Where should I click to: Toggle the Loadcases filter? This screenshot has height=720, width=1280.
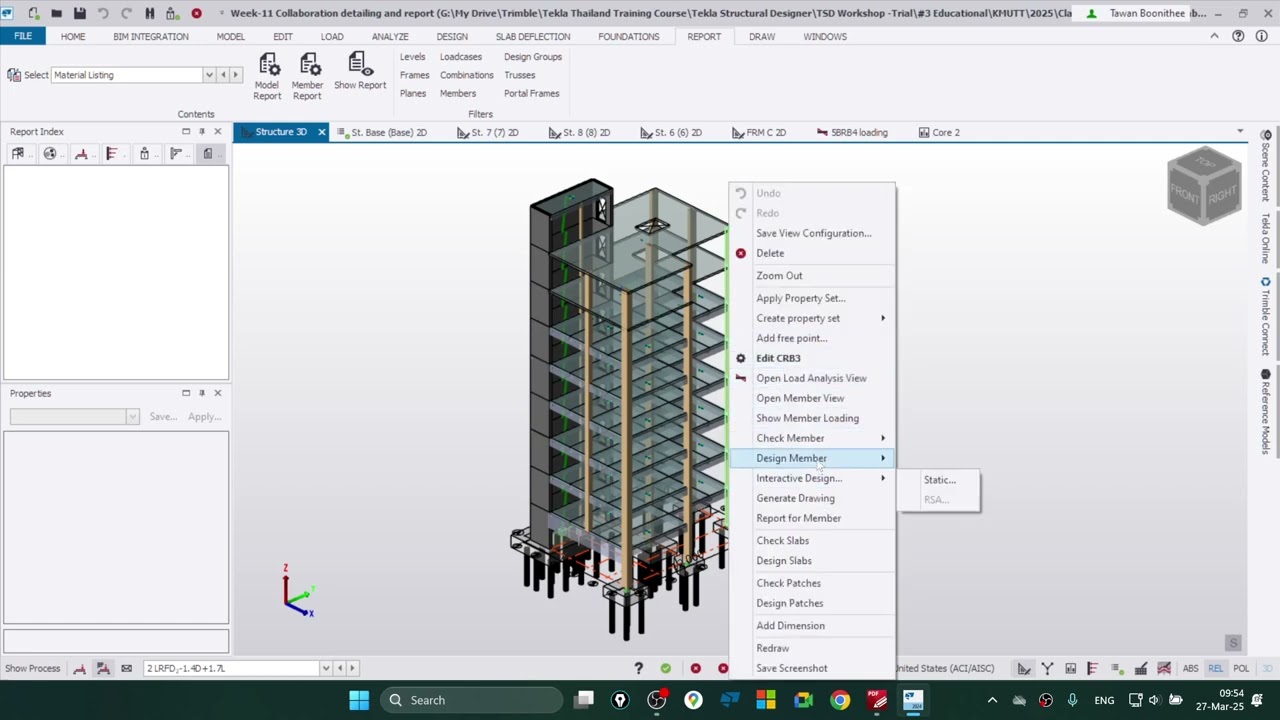[461, 57]
